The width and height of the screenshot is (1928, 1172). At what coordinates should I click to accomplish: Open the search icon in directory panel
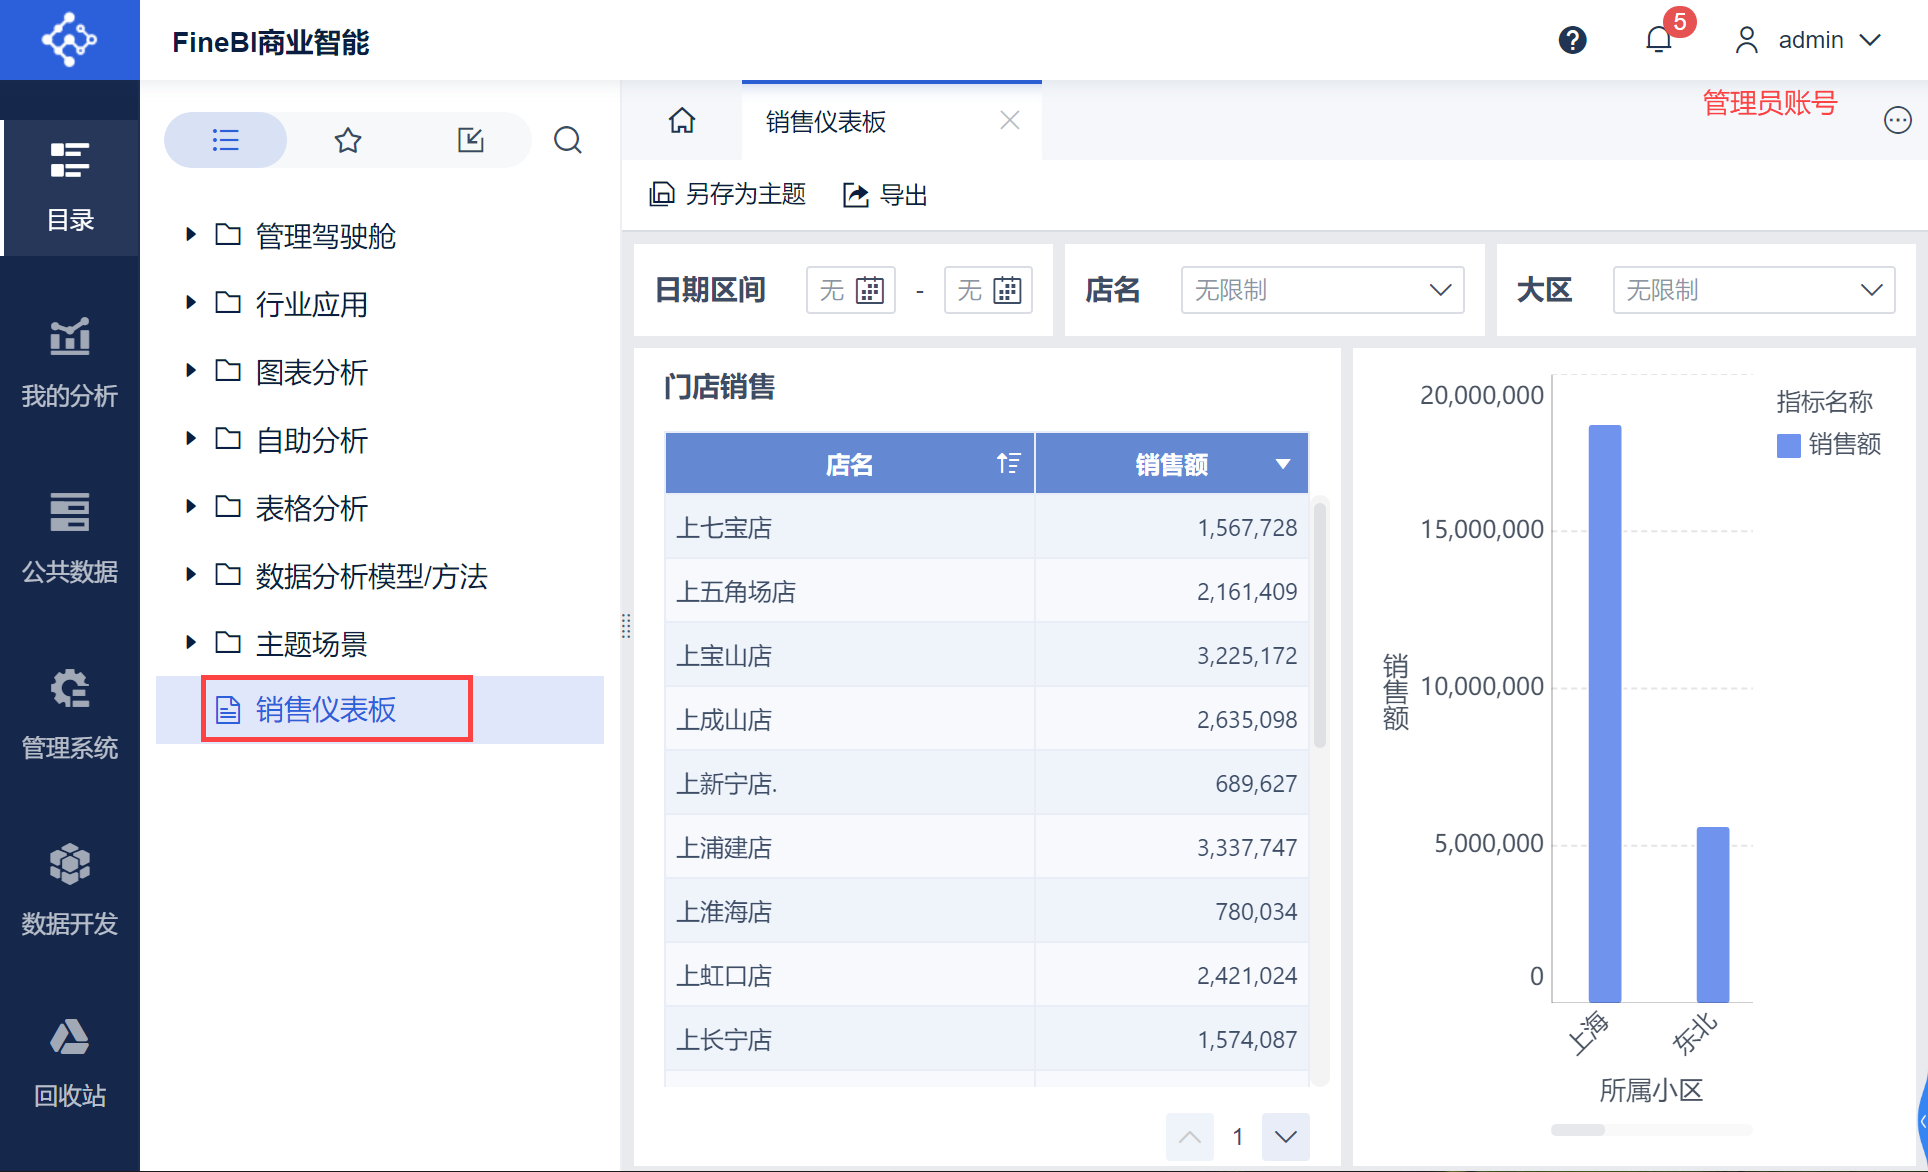tap(567, 140)
